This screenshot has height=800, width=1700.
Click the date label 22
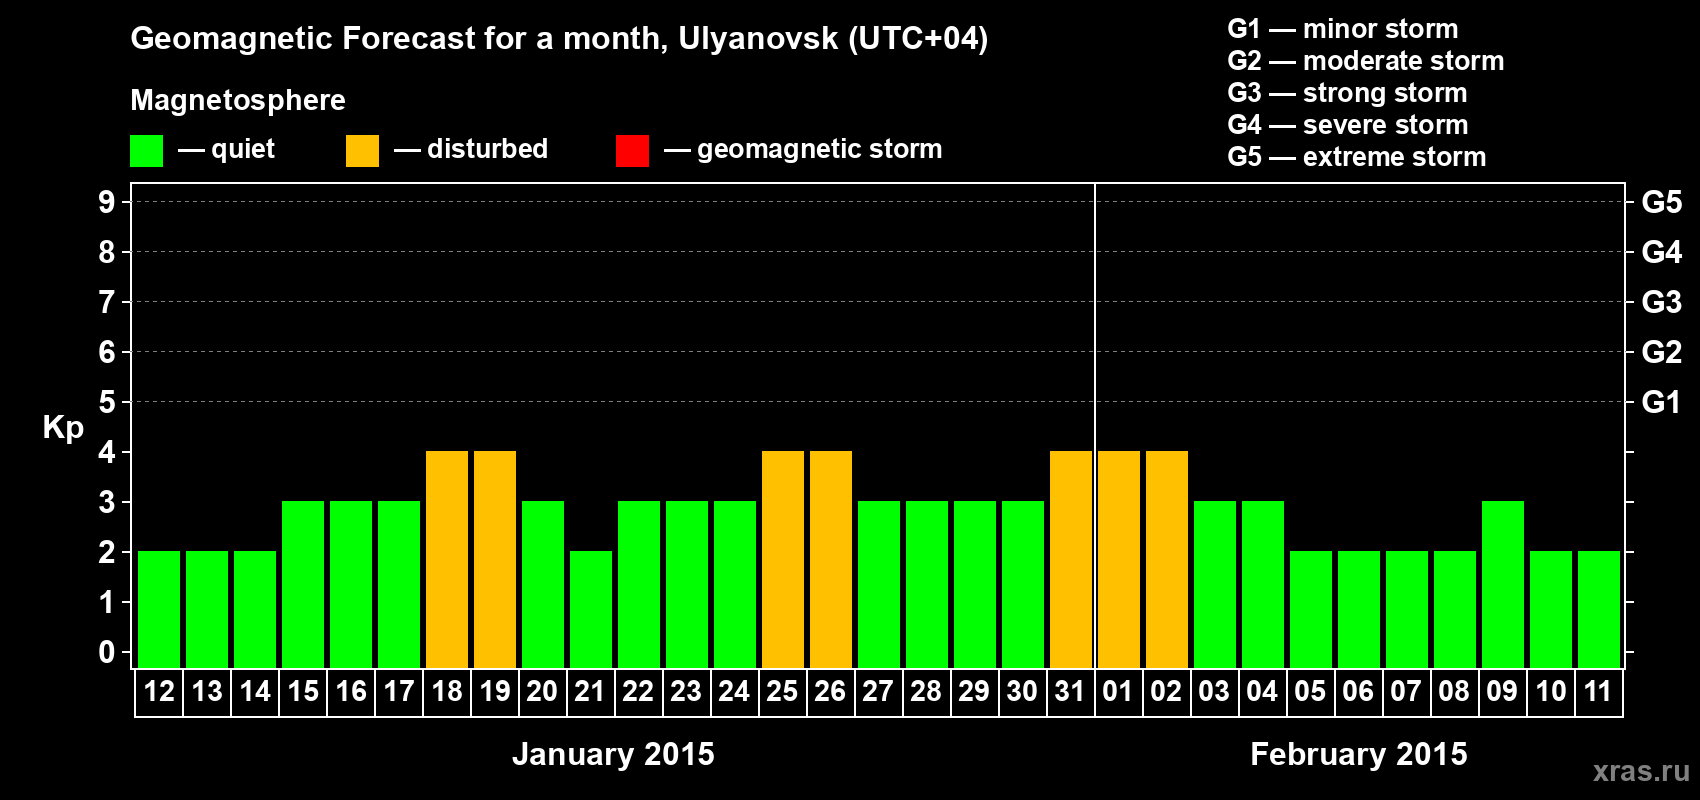click(x=638, y=691)
